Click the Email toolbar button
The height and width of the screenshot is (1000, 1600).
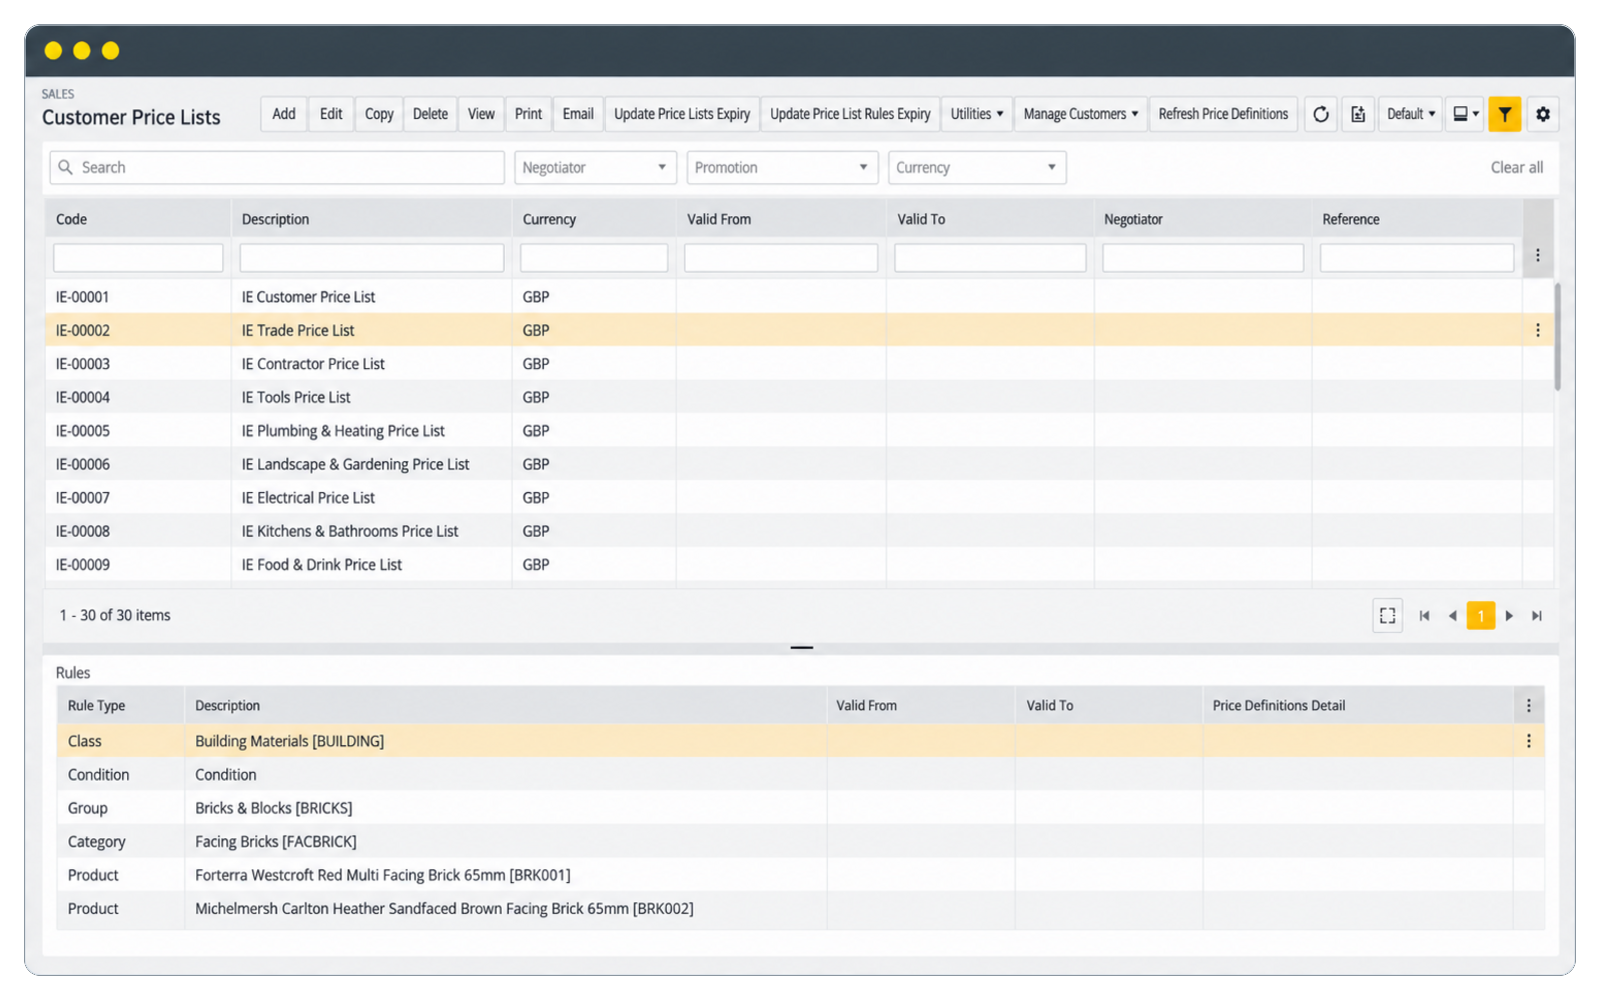click(x=578, y=114)
